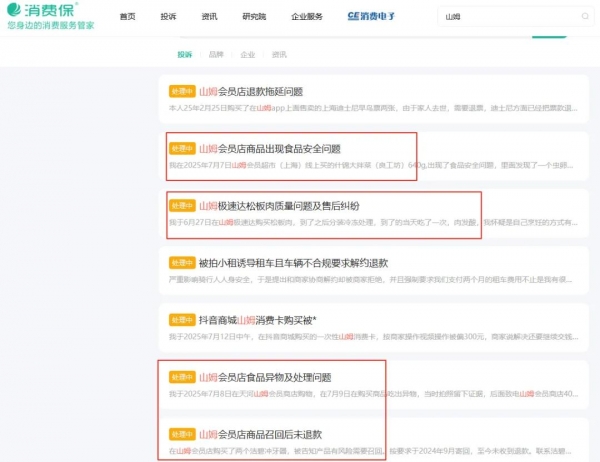Click 处理中 badge on 被拍小租 row

click(x=182, y=263)
